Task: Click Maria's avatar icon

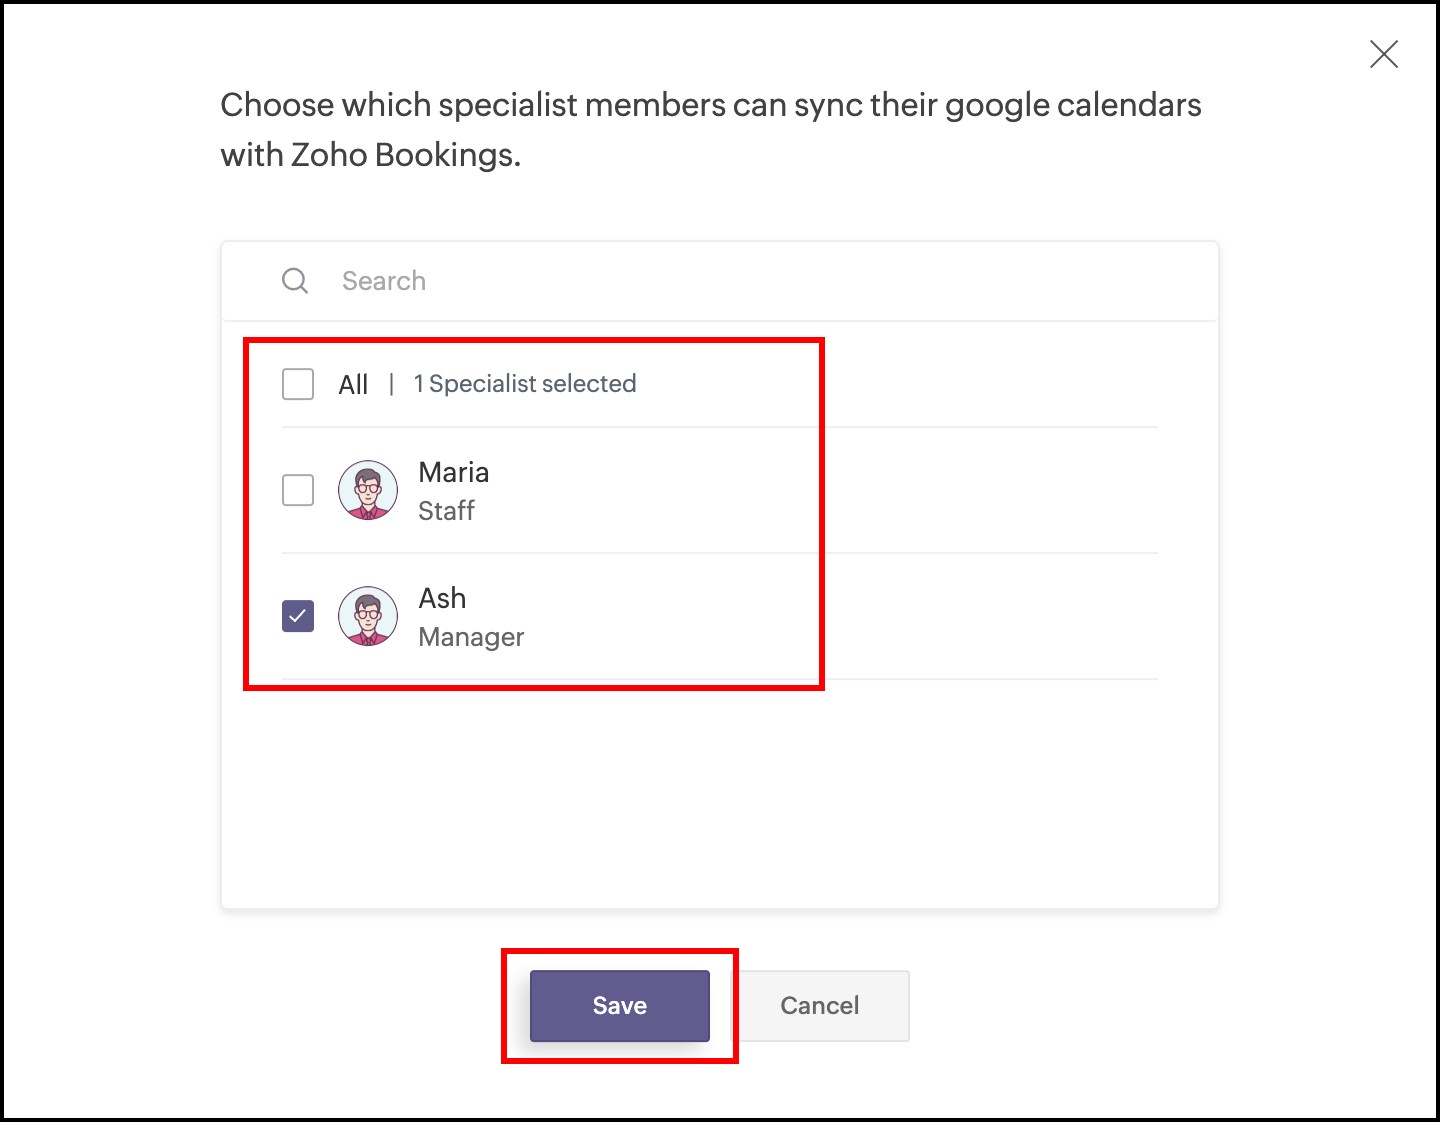Action: click(x=368, y=490)
